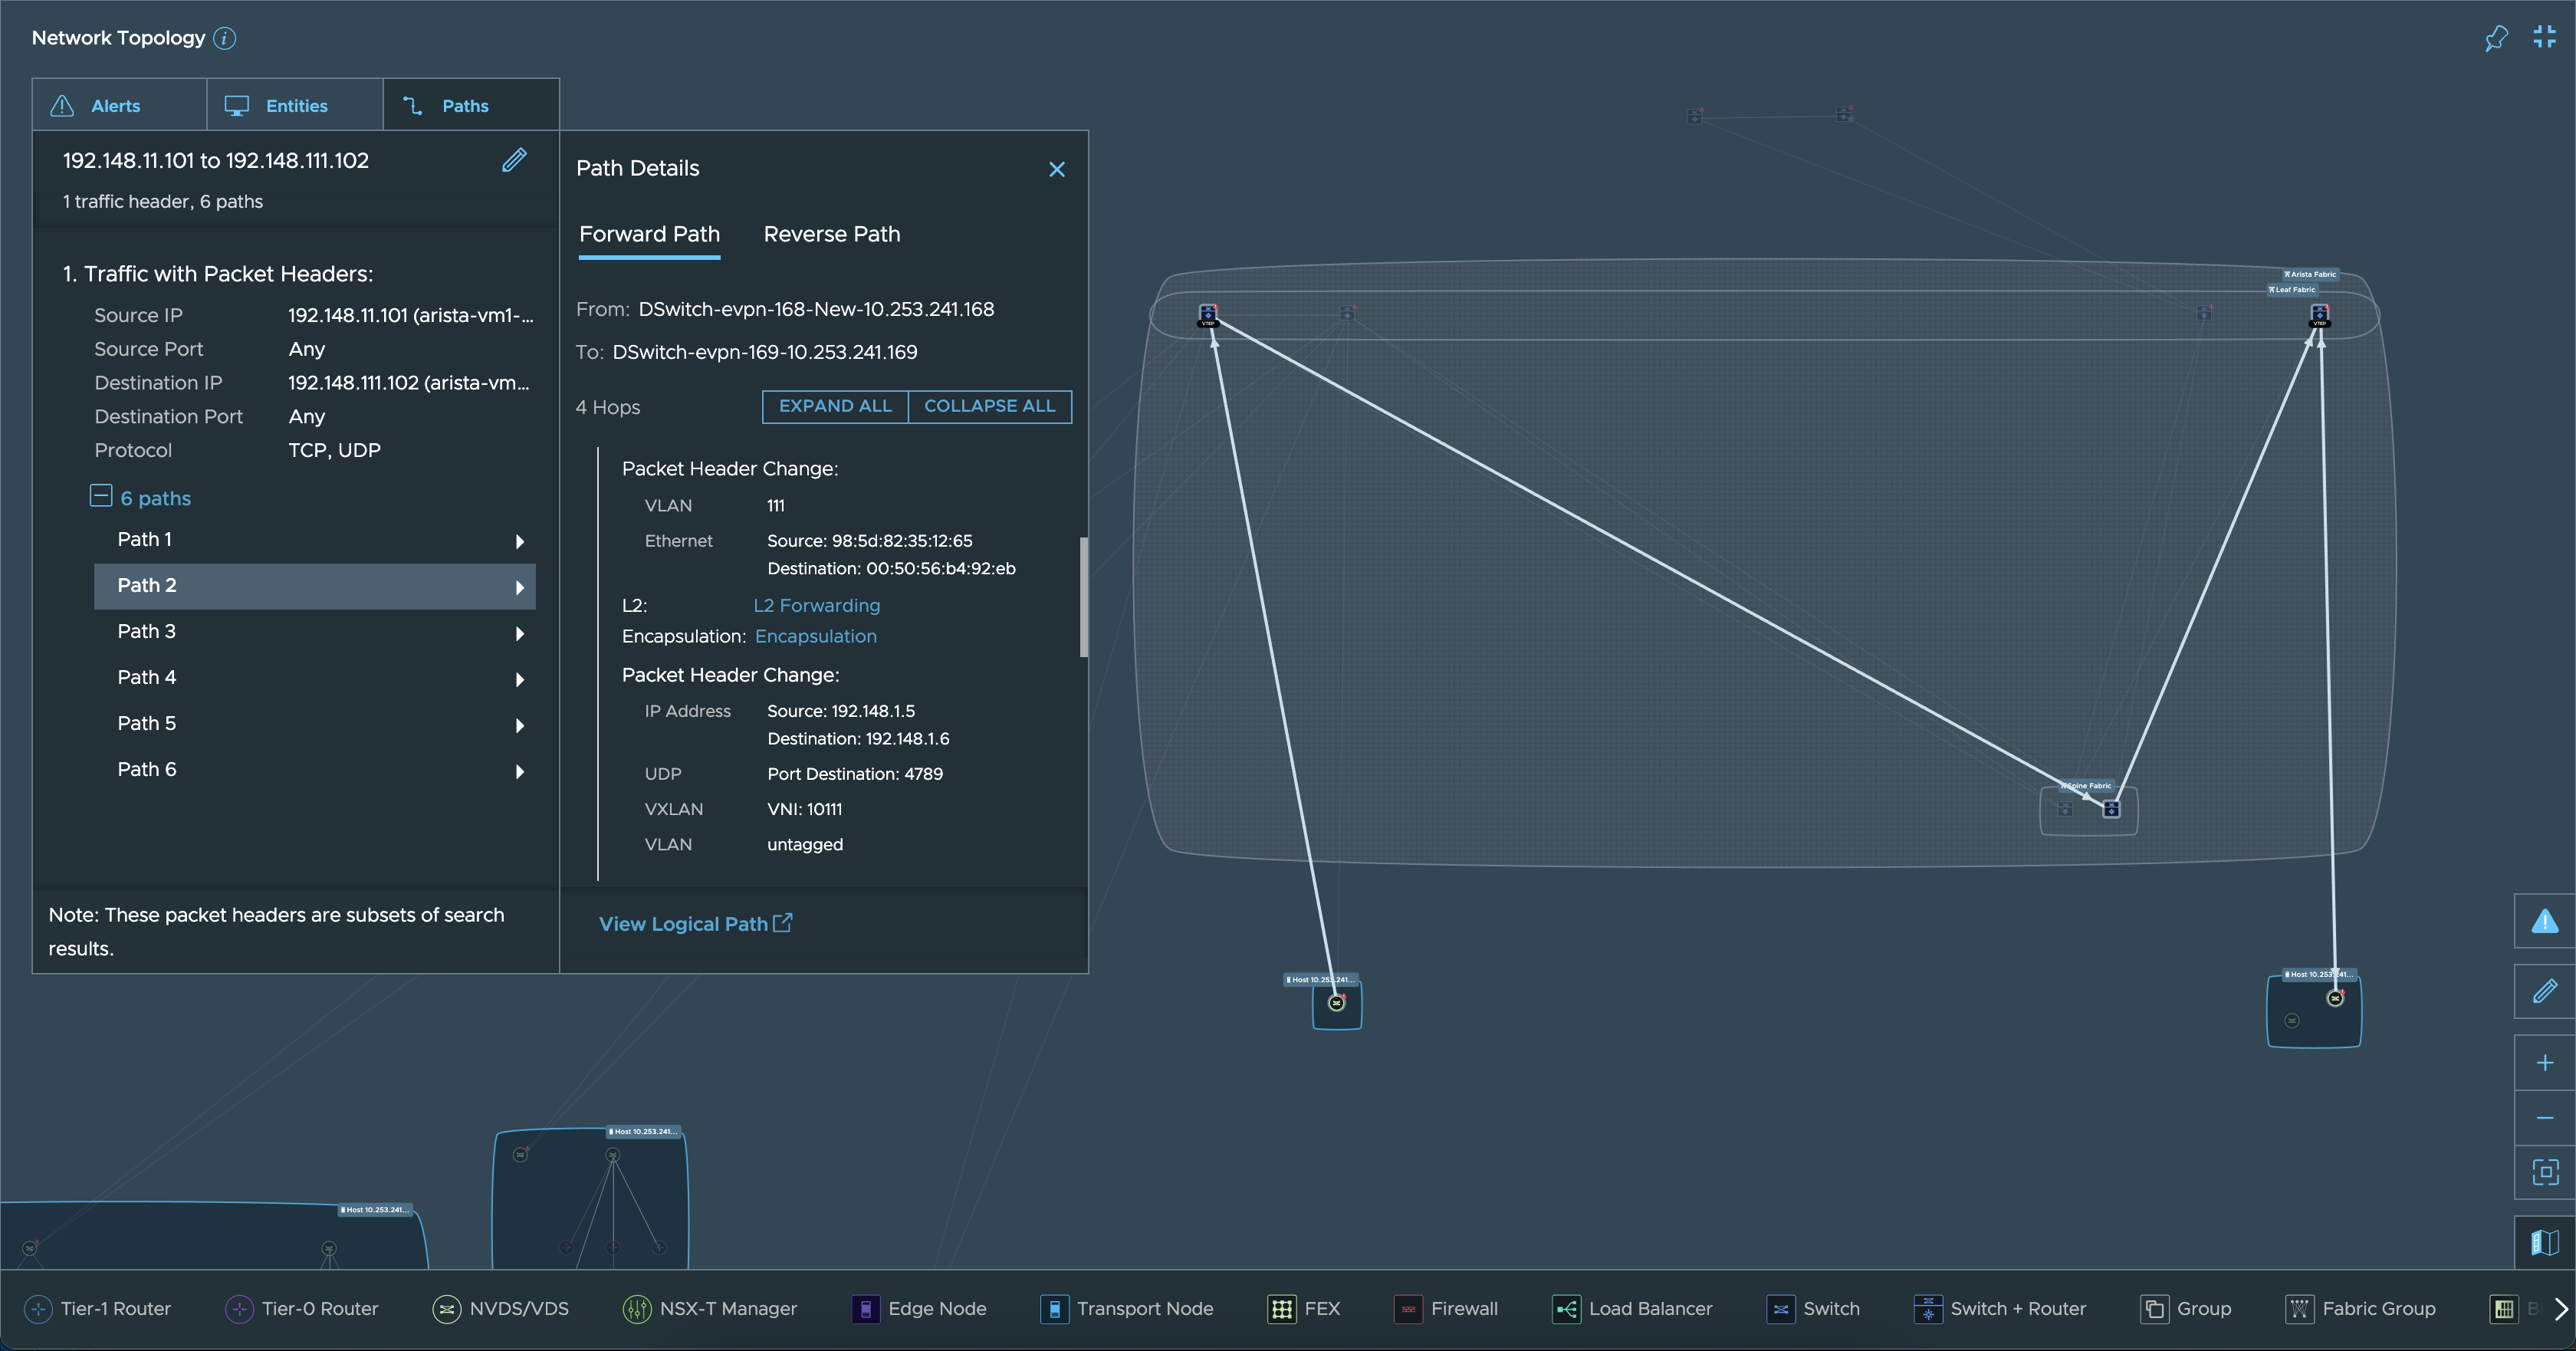This screenshot has height=1351, width=2576.
Task: Collapse all hops using COLLAPSE ALL
Action: (x=990, y=406)
